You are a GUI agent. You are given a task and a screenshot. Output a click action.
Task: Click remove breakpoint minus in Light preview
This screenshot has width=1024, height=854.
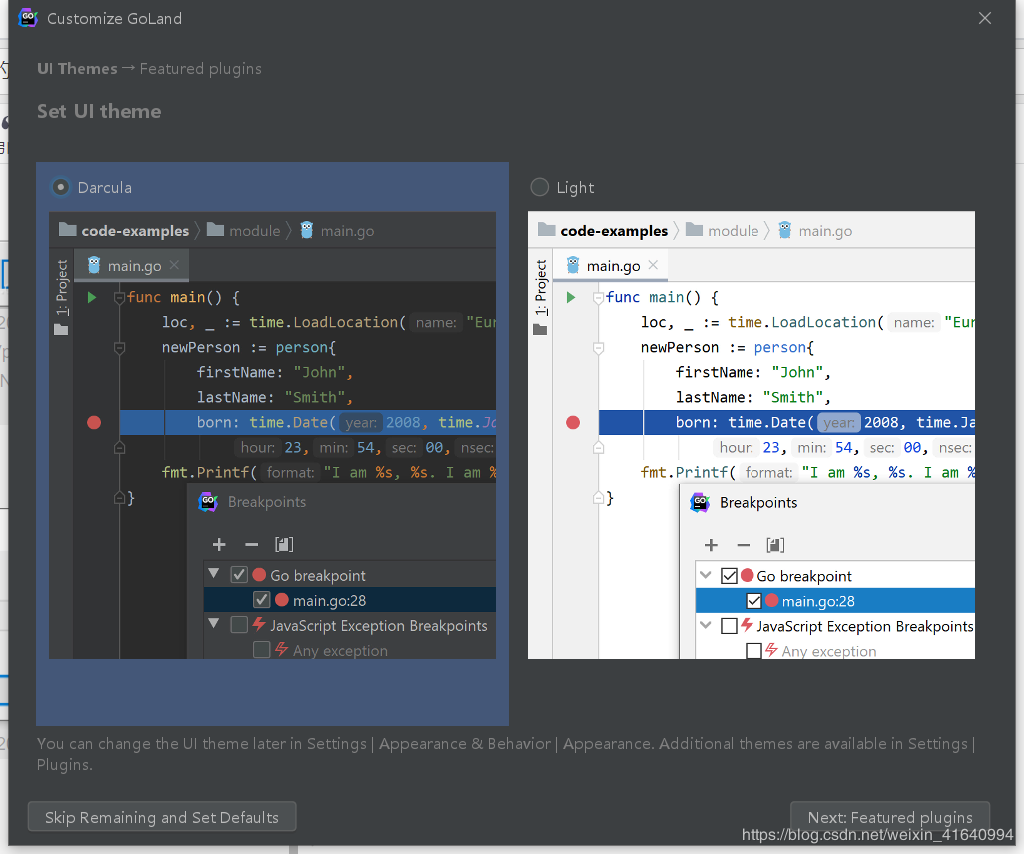pyautogui.click(x=743, y=545)
